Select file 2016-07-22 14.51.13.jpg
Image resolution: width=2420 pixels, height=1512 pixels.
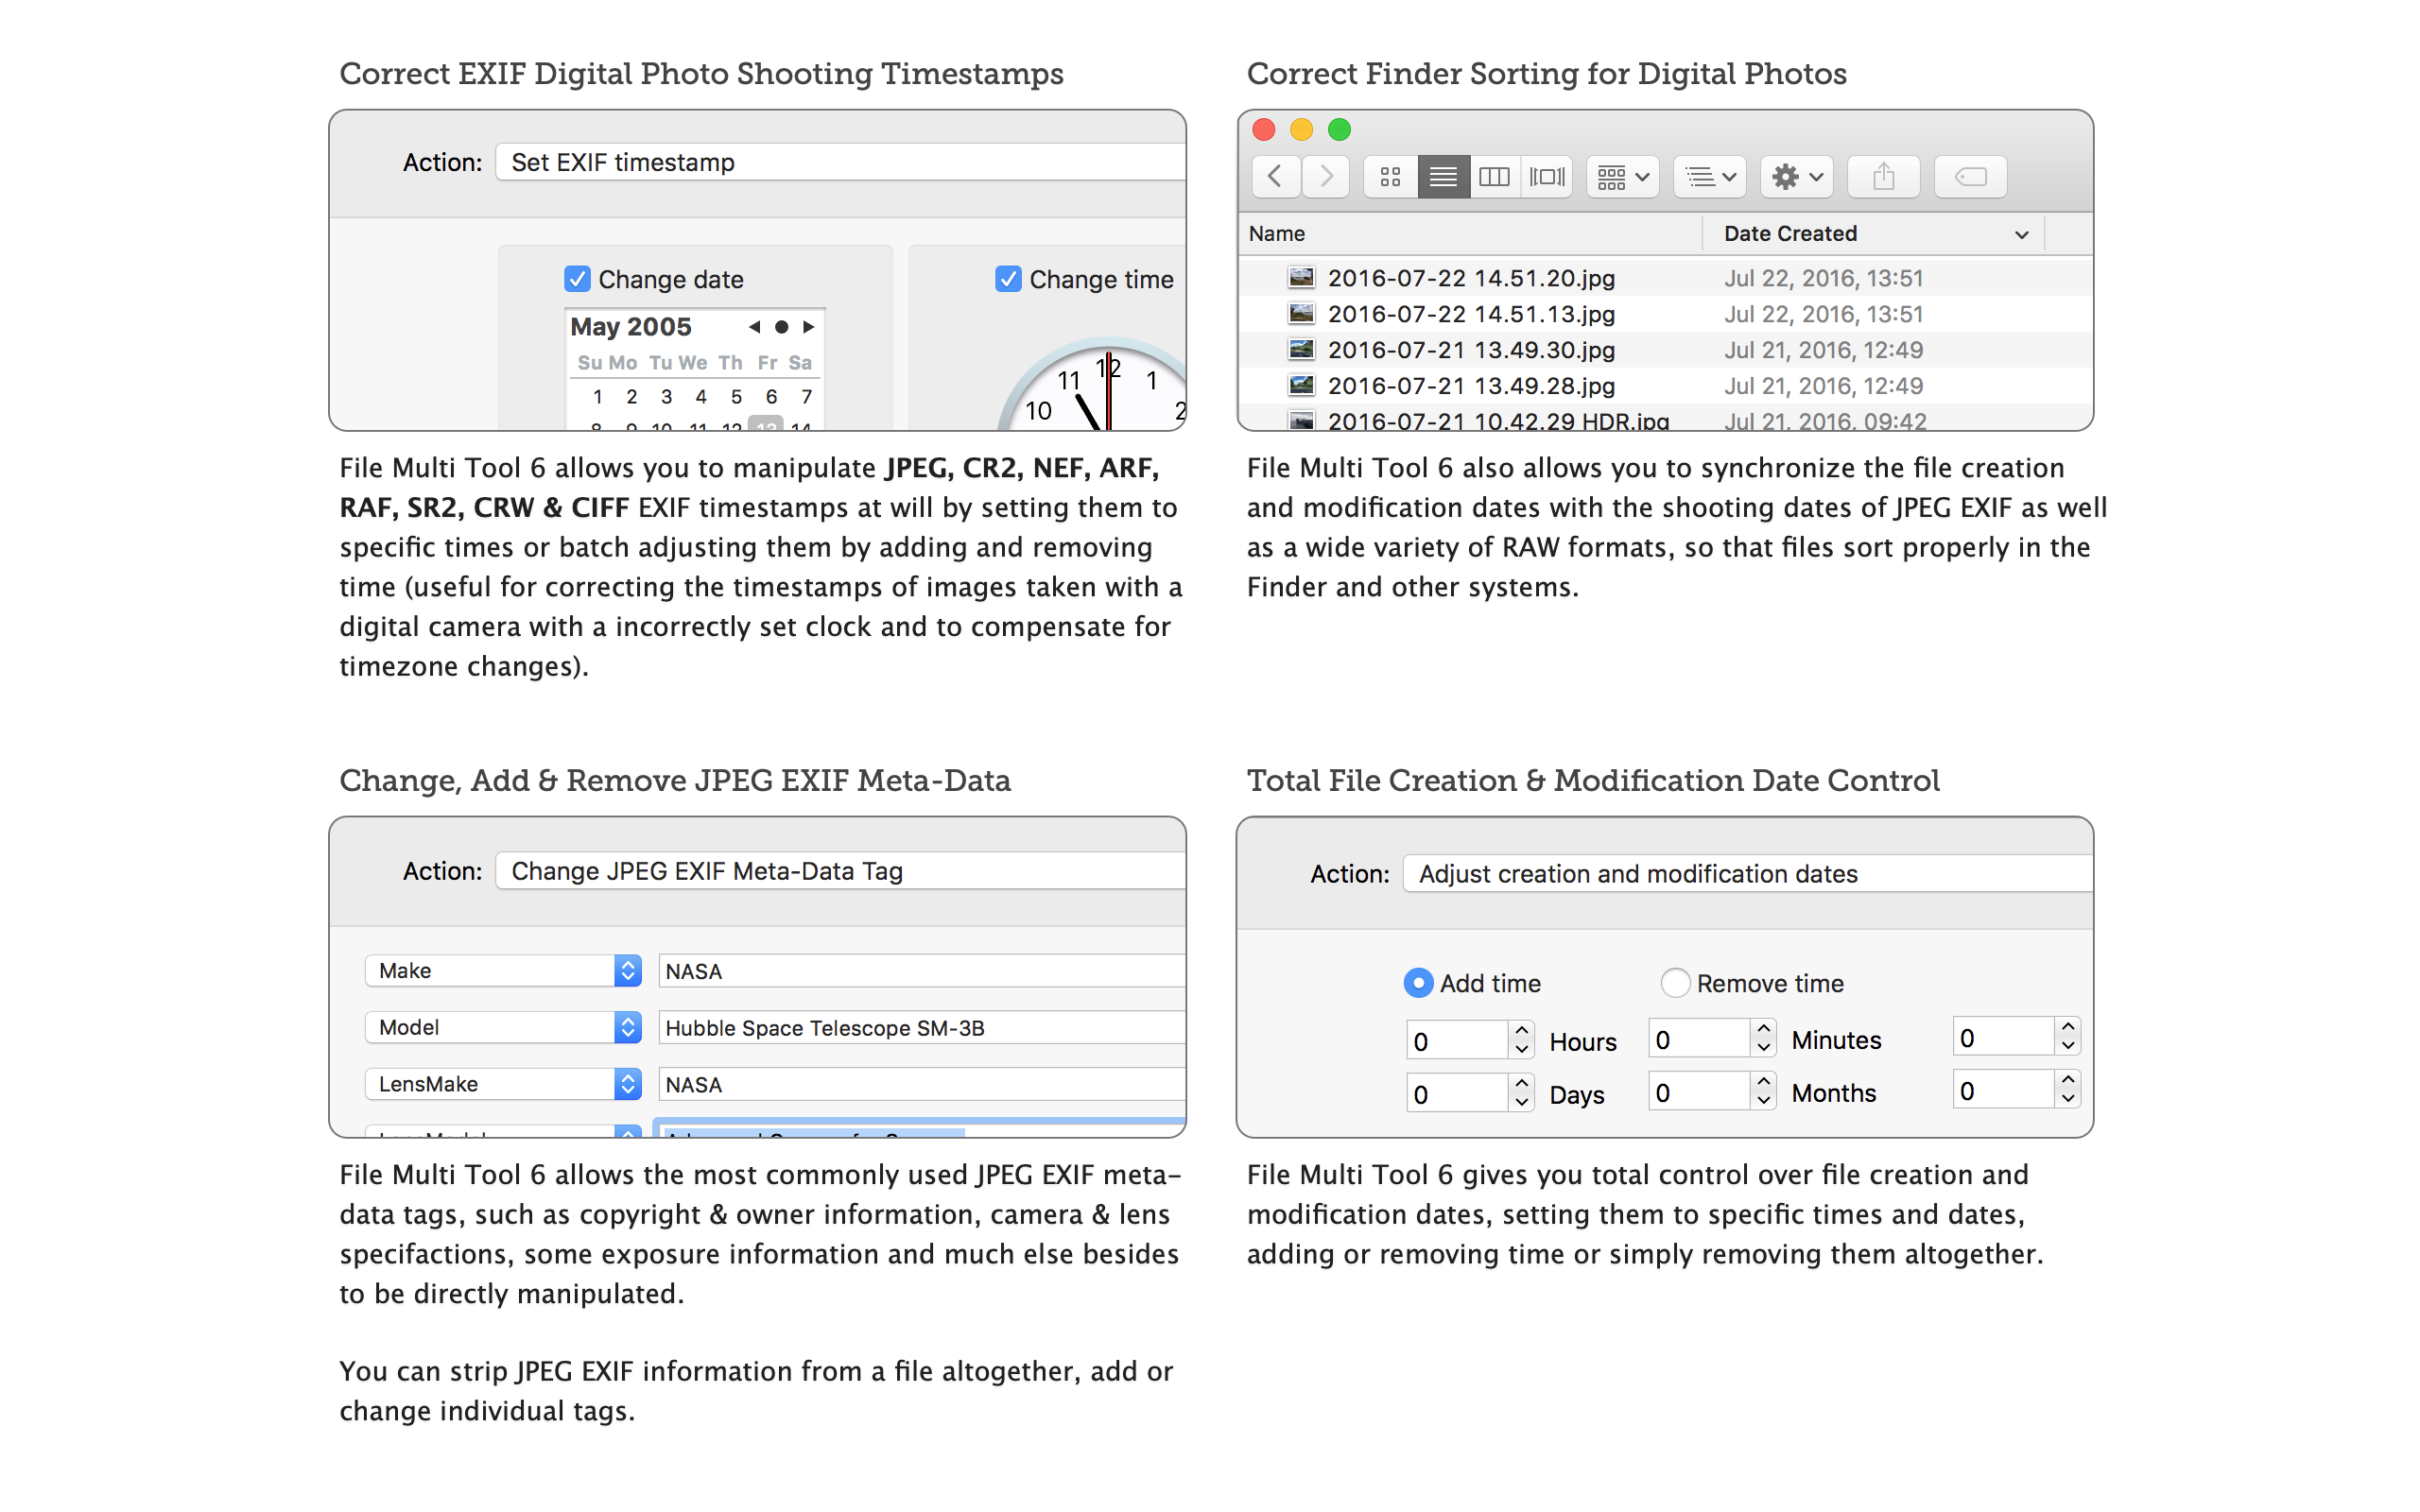(1471, 314)
